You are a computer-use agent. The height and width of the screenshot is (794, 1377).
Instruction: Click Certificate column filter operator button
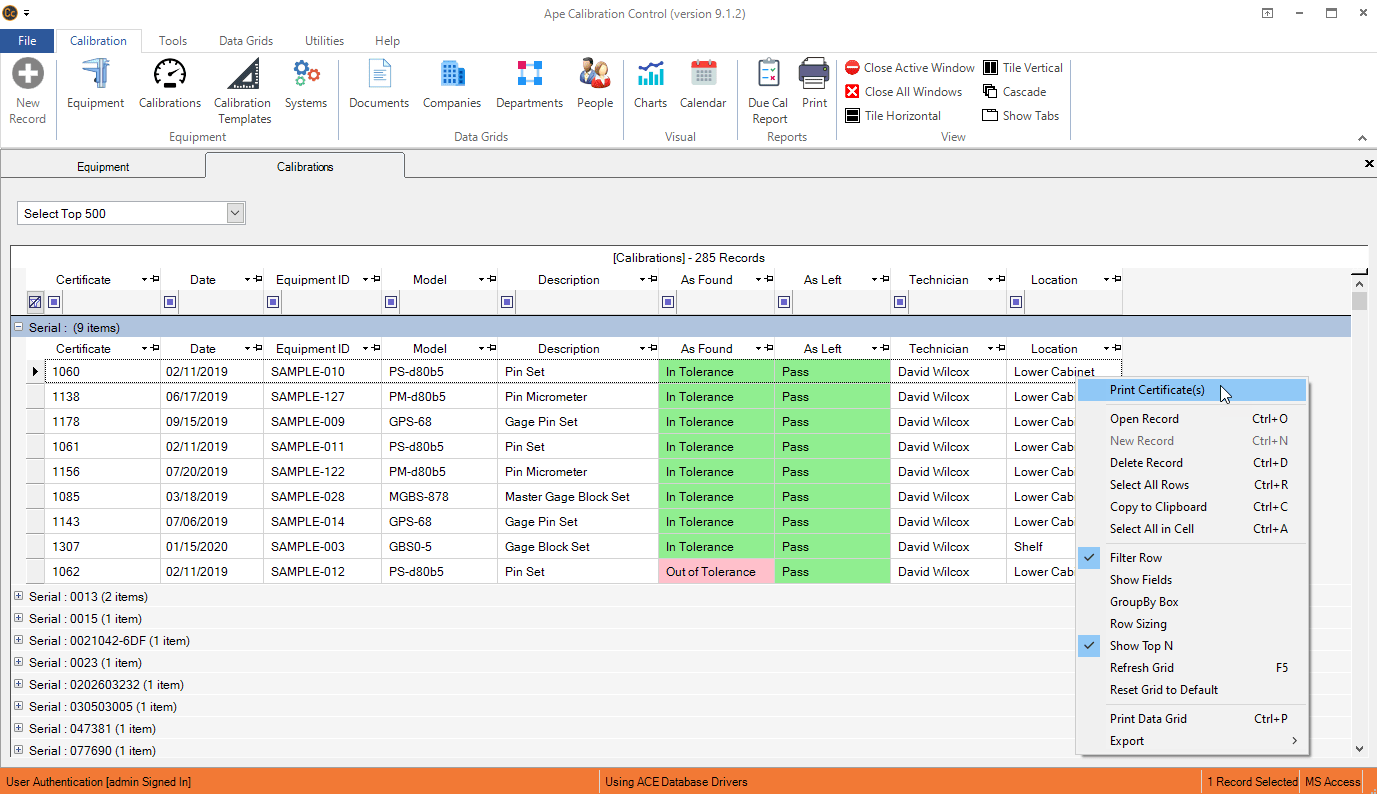[x=54, y=302]
